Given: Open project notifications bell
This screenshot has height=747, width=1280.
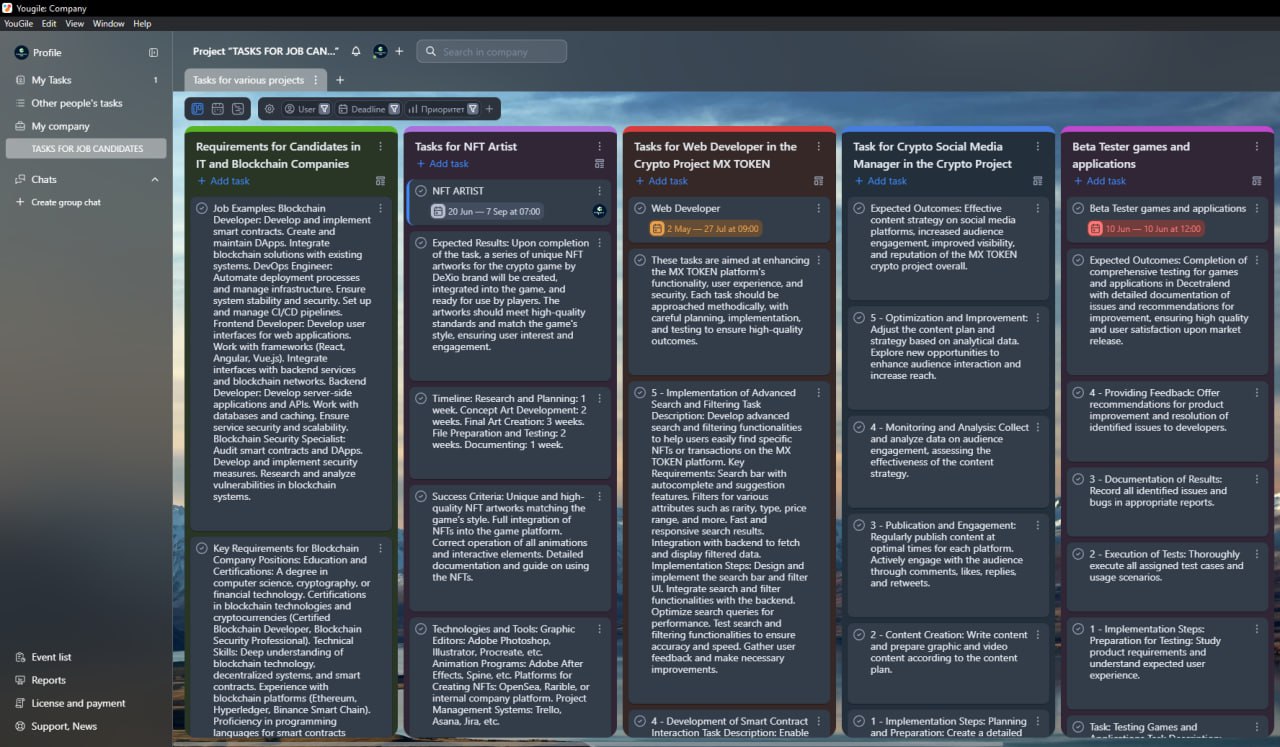Looking at the screenshot, I should tap(356, 51).
